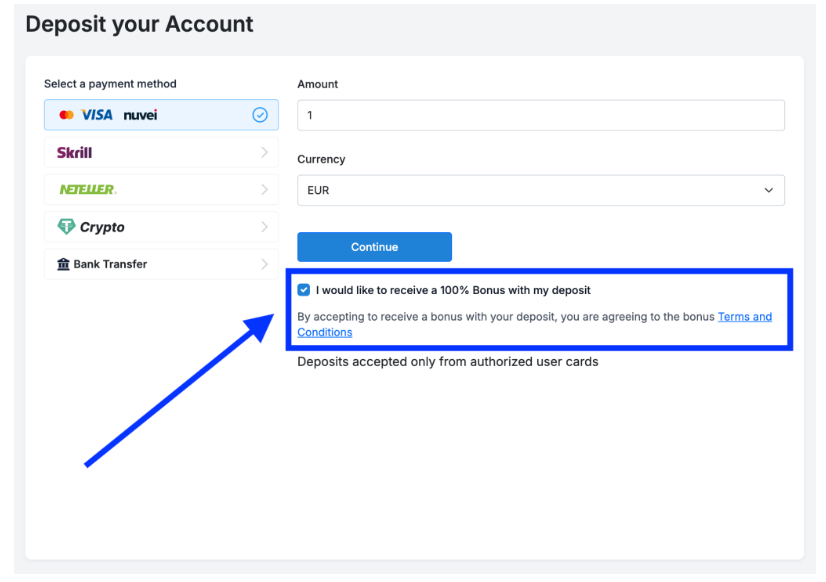The width and height of the screenshot is (826, 582).
Task: Click the Mastercard logo icon
Action: 66,115
